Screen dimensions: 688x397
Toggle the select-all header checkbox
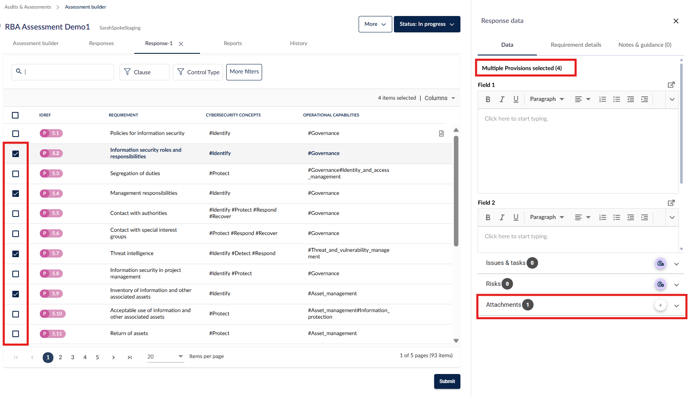click(15, 115)
